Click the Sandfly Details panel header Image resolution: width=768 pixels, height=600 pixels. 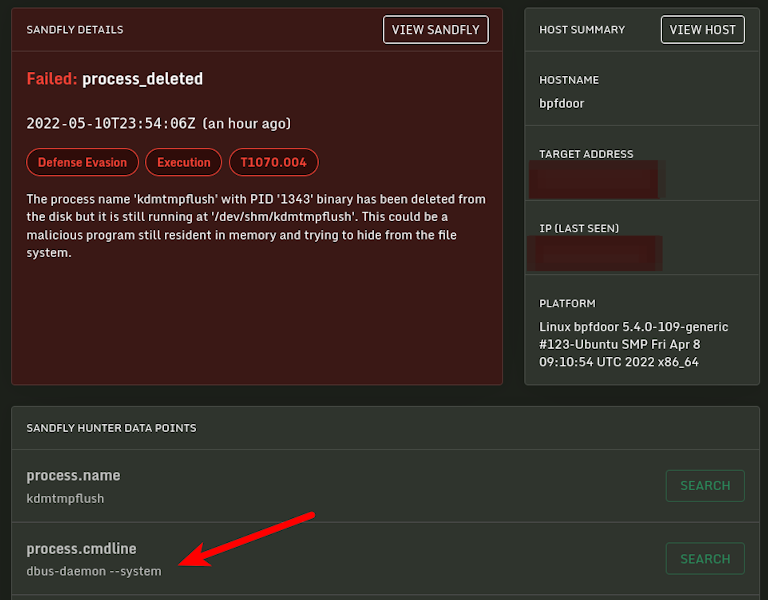point(75,30)
